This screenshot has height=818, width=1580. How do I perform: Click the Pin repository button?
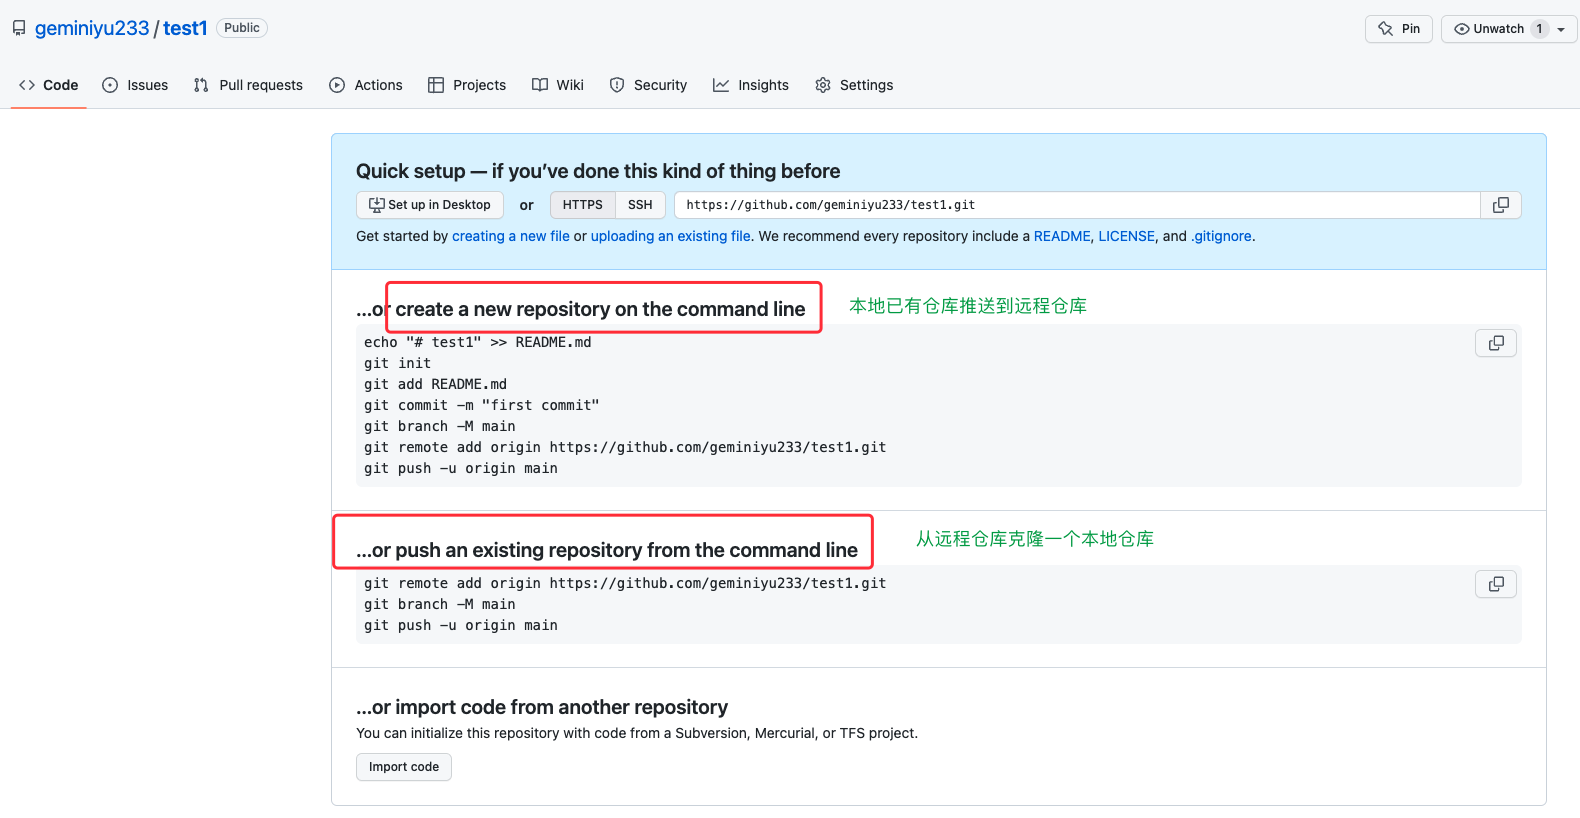coord(1398,29)
